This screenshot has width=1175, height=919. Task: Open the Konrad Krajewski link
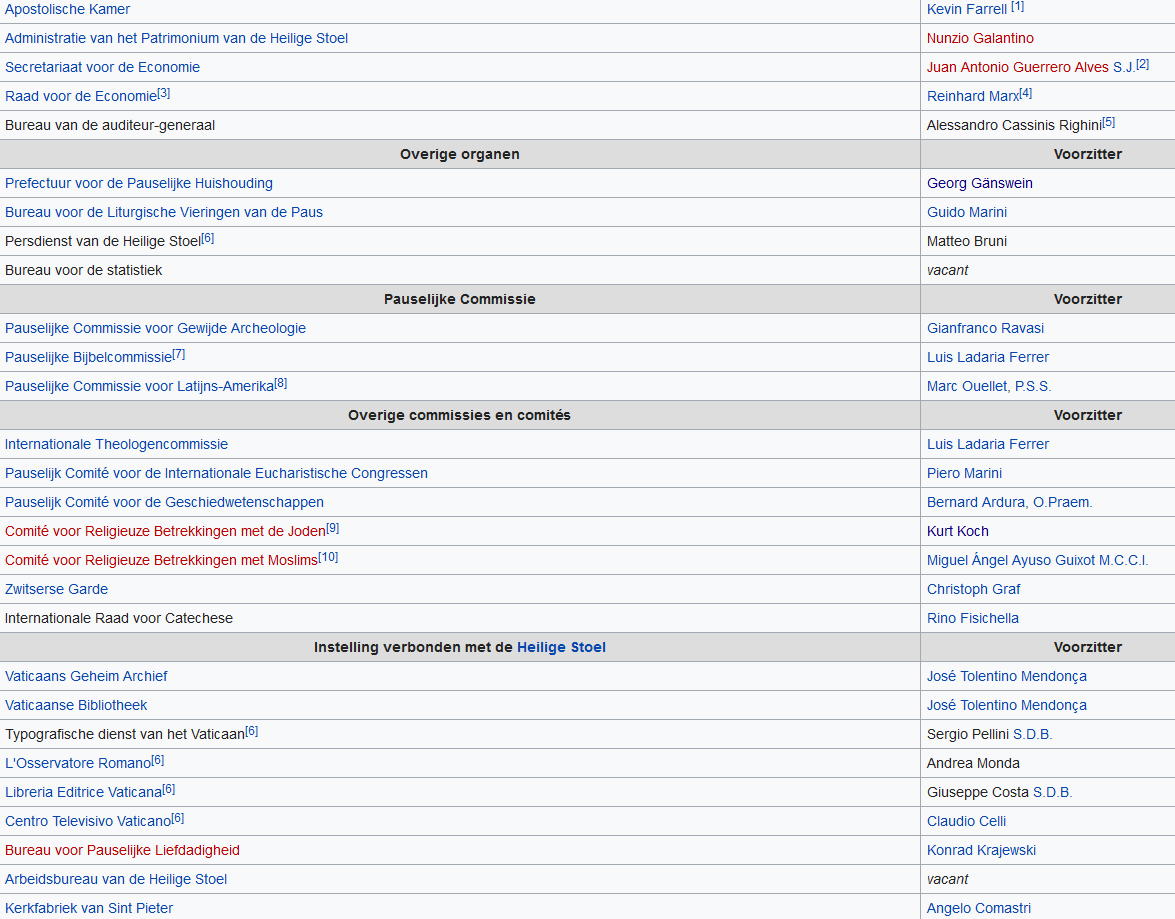[x=982, y=850]
